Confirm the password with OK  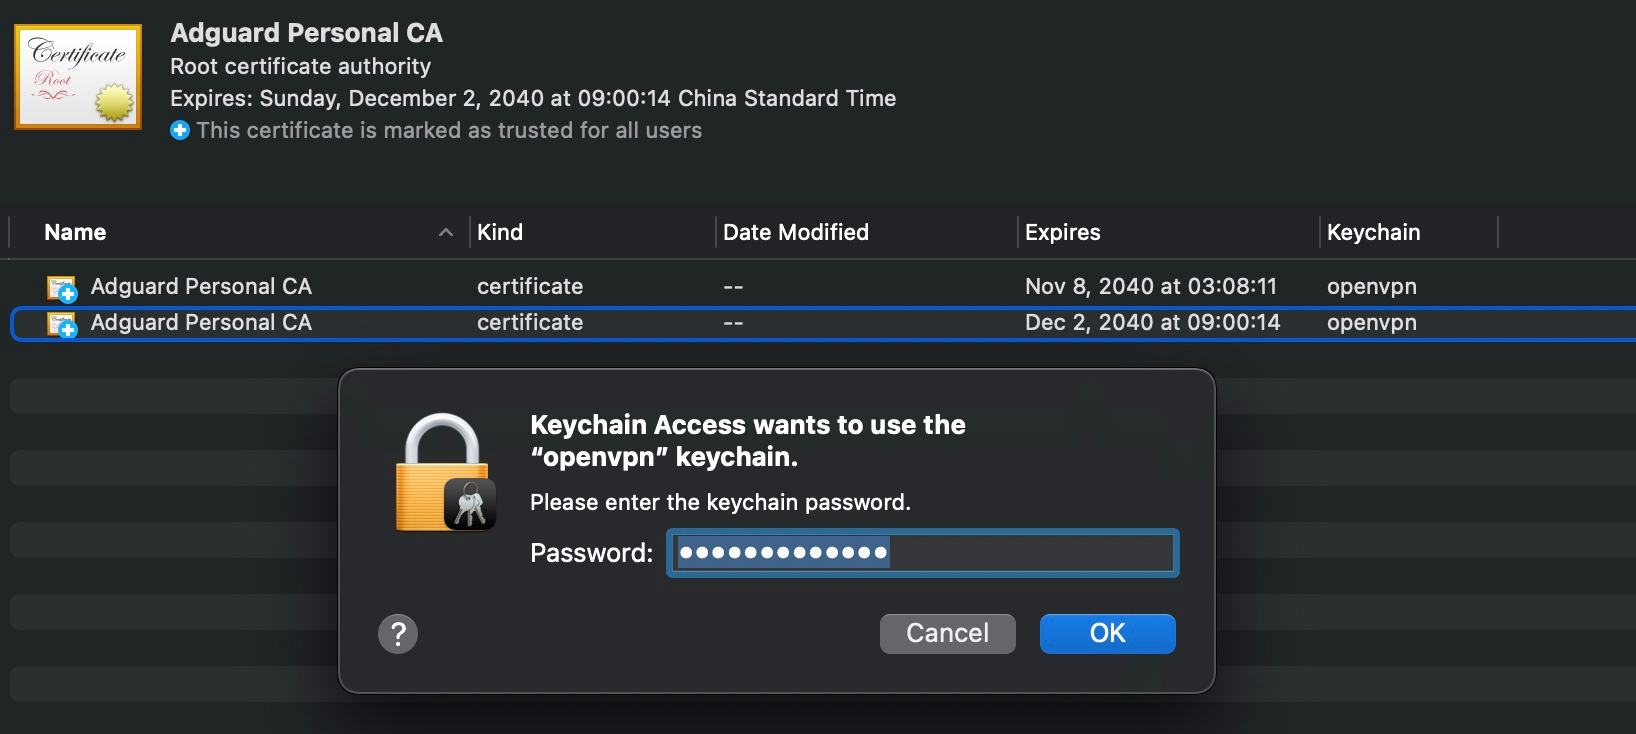1108,633
